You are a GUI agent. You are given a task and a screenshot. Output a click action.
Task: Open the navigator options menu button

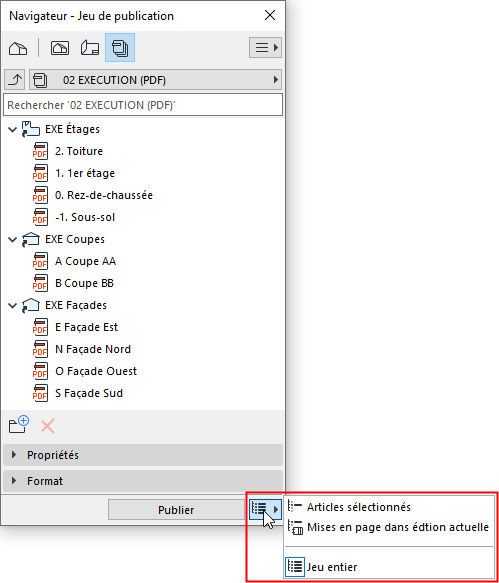coord(265,48)
